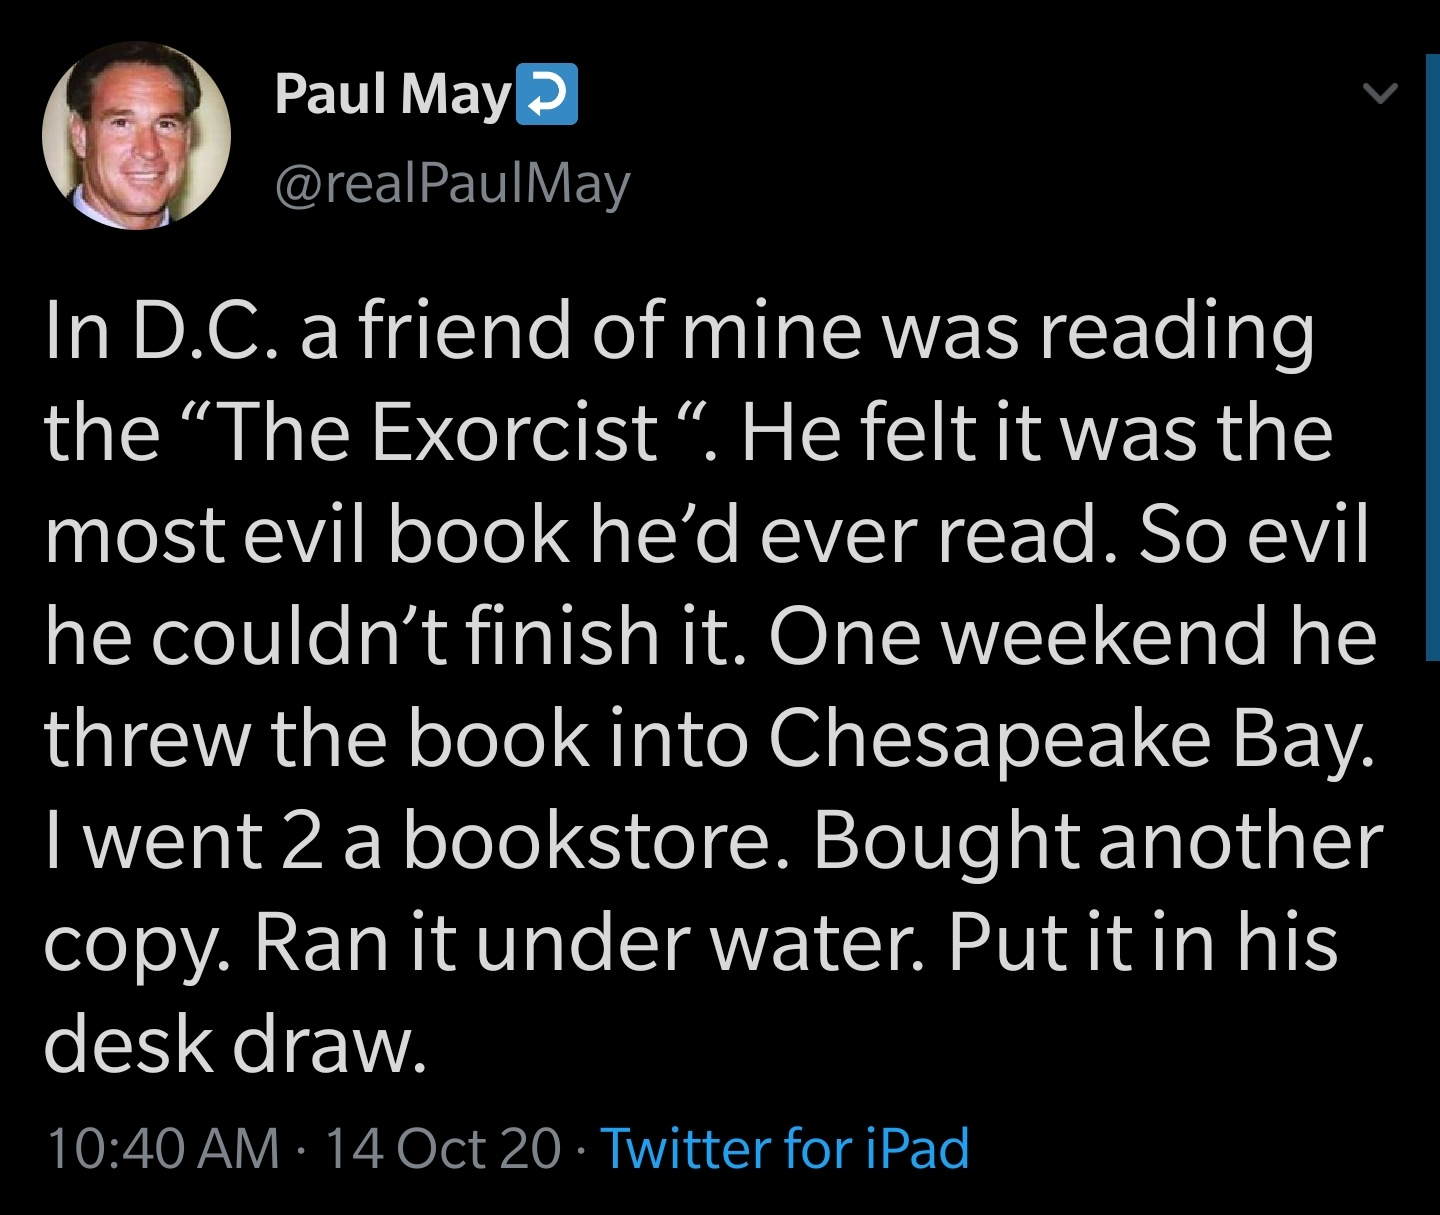
Task: Click the word "friend" in the tweet
Action: [x=465, y=332]
